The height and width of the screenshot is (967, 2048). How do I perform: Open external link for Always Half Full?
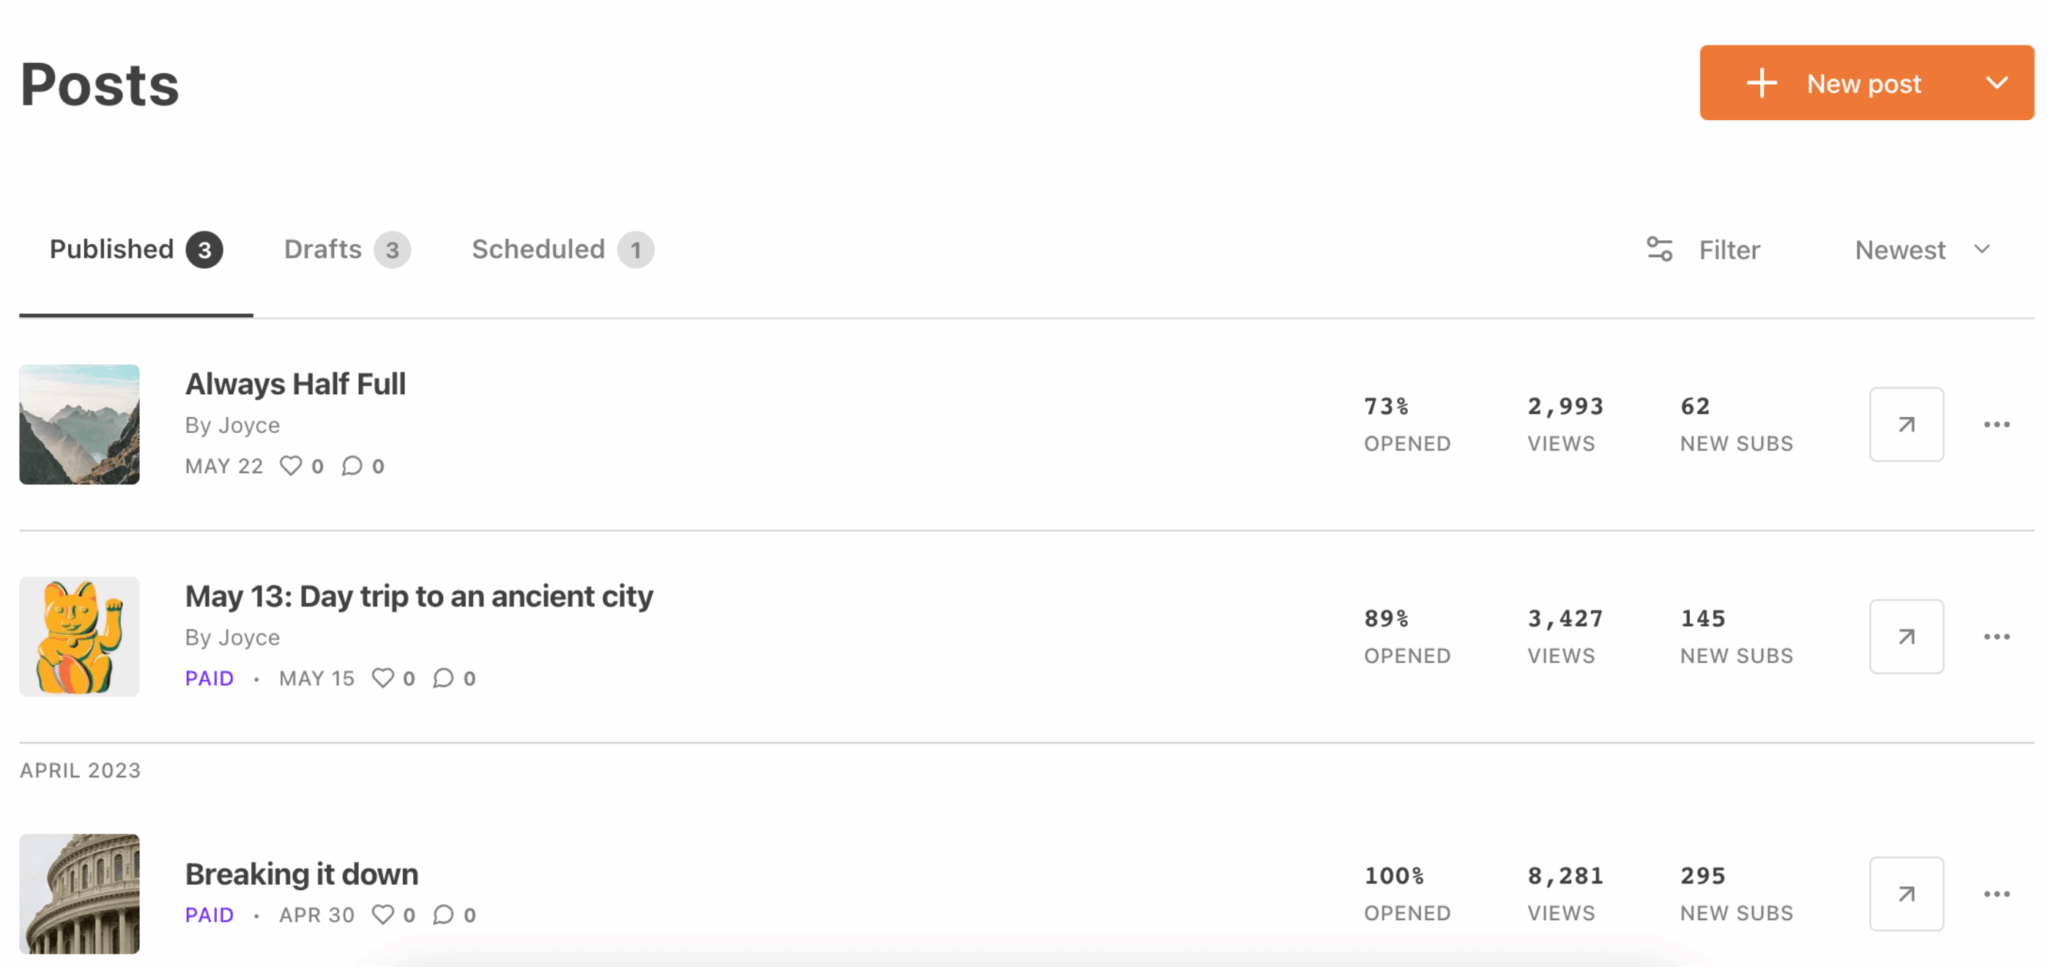[1906, 424]
